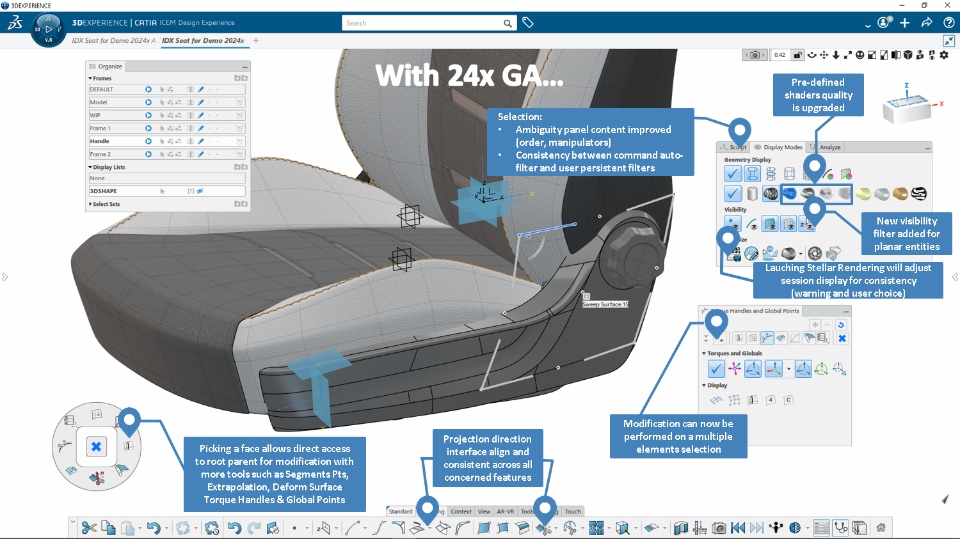Collapse the Frames section
This screenshot has height=539, width=960.
click(x=90, y=78)
